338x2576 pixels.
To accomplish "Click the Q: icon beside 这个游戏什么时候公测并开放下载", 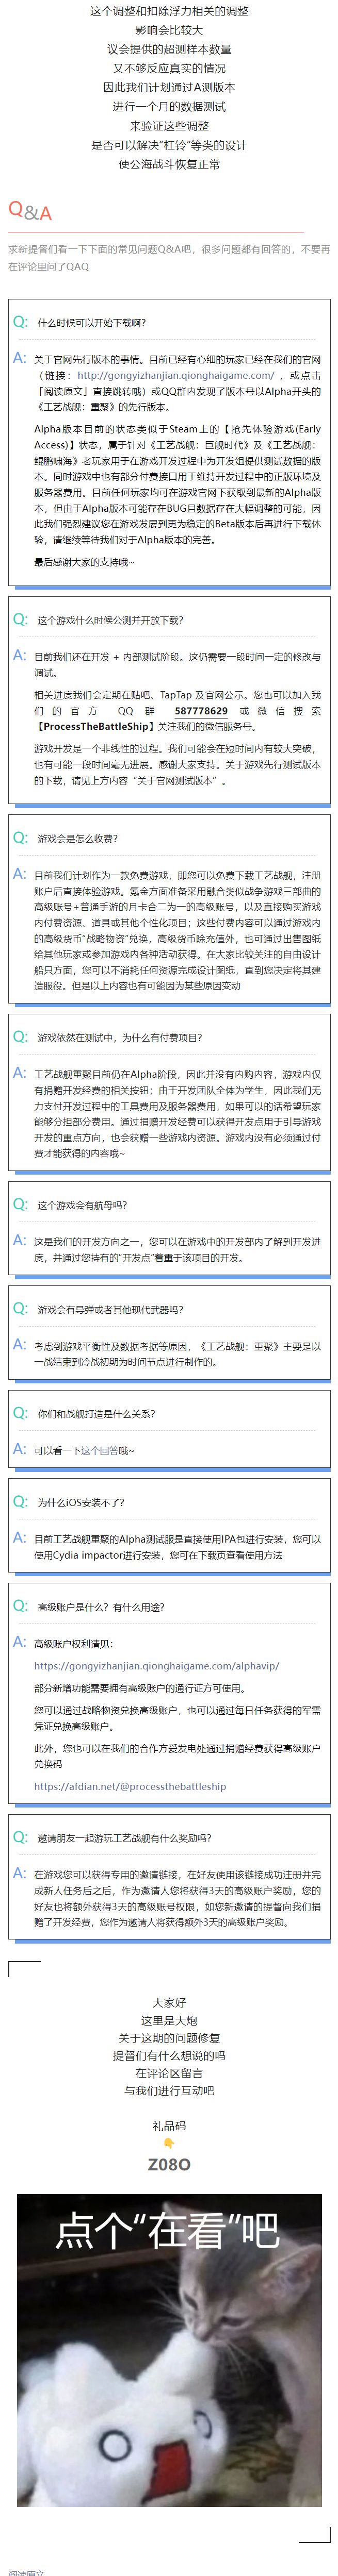I will coord(20,619).
